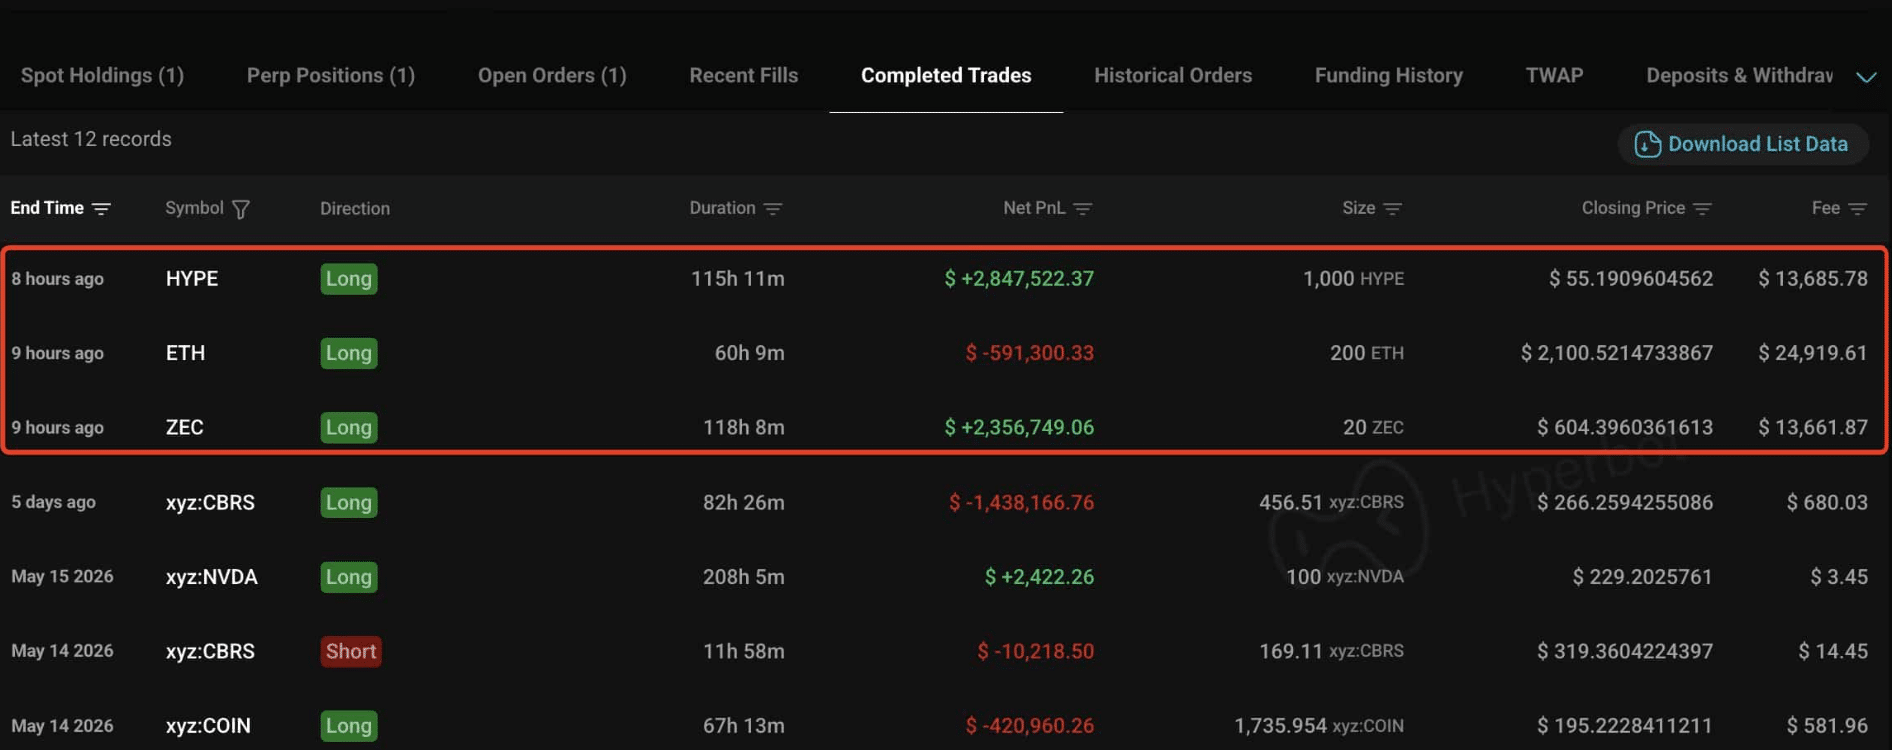The height and width of the screenshot is (750, 1892).
Task: Click the Closing Price sort icon
Action: tap(1703, 209)
